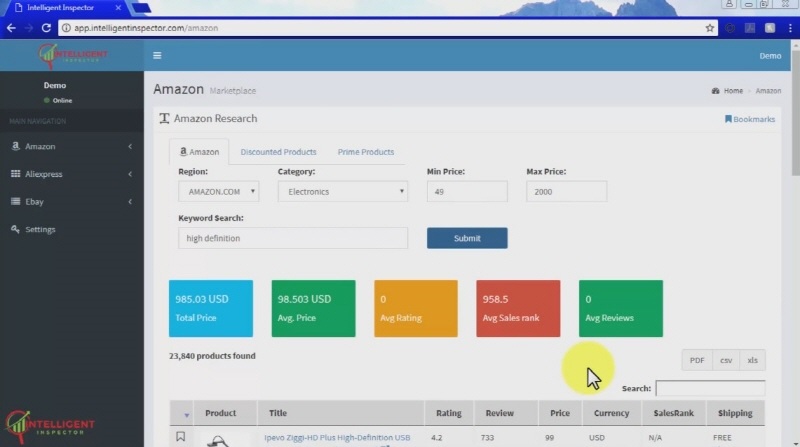Image resolution: width=800 pixels, height=447 pixels.
Task: Click the site info icon in address bar
Action: 66,28
